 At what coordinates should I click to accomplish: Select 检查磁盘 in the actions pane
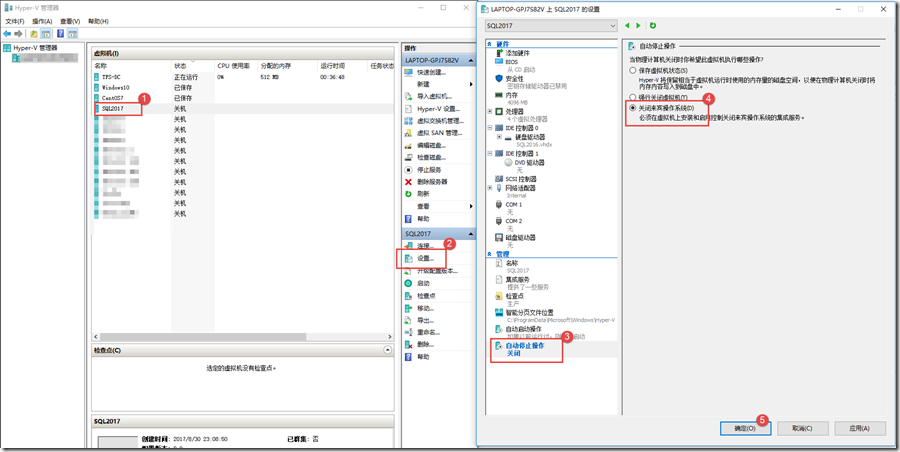click(432, 157)
